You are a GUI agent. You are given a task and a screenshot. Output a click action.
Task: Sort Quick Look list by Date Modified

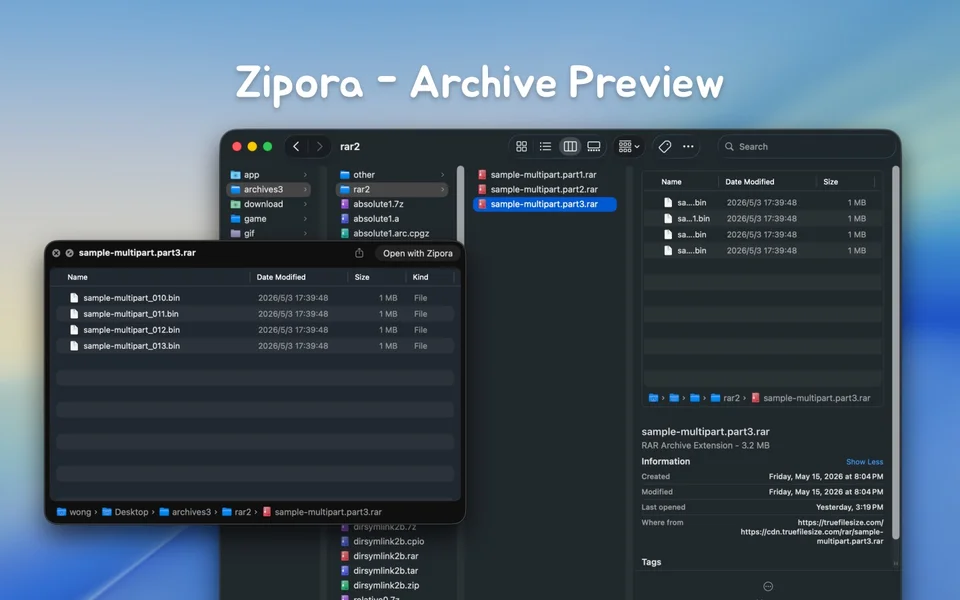coord(299,277)
